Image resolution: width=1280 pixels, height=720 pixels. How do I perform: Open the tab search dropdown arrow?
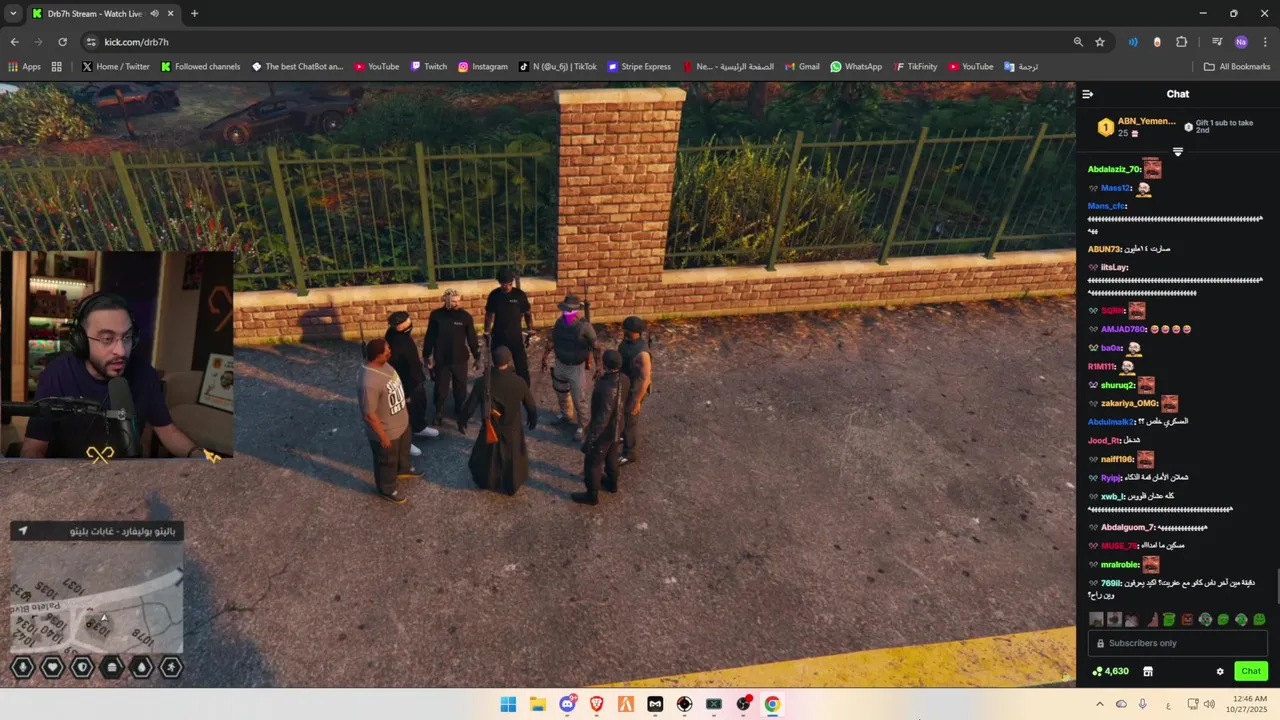(x=13, y=14)
